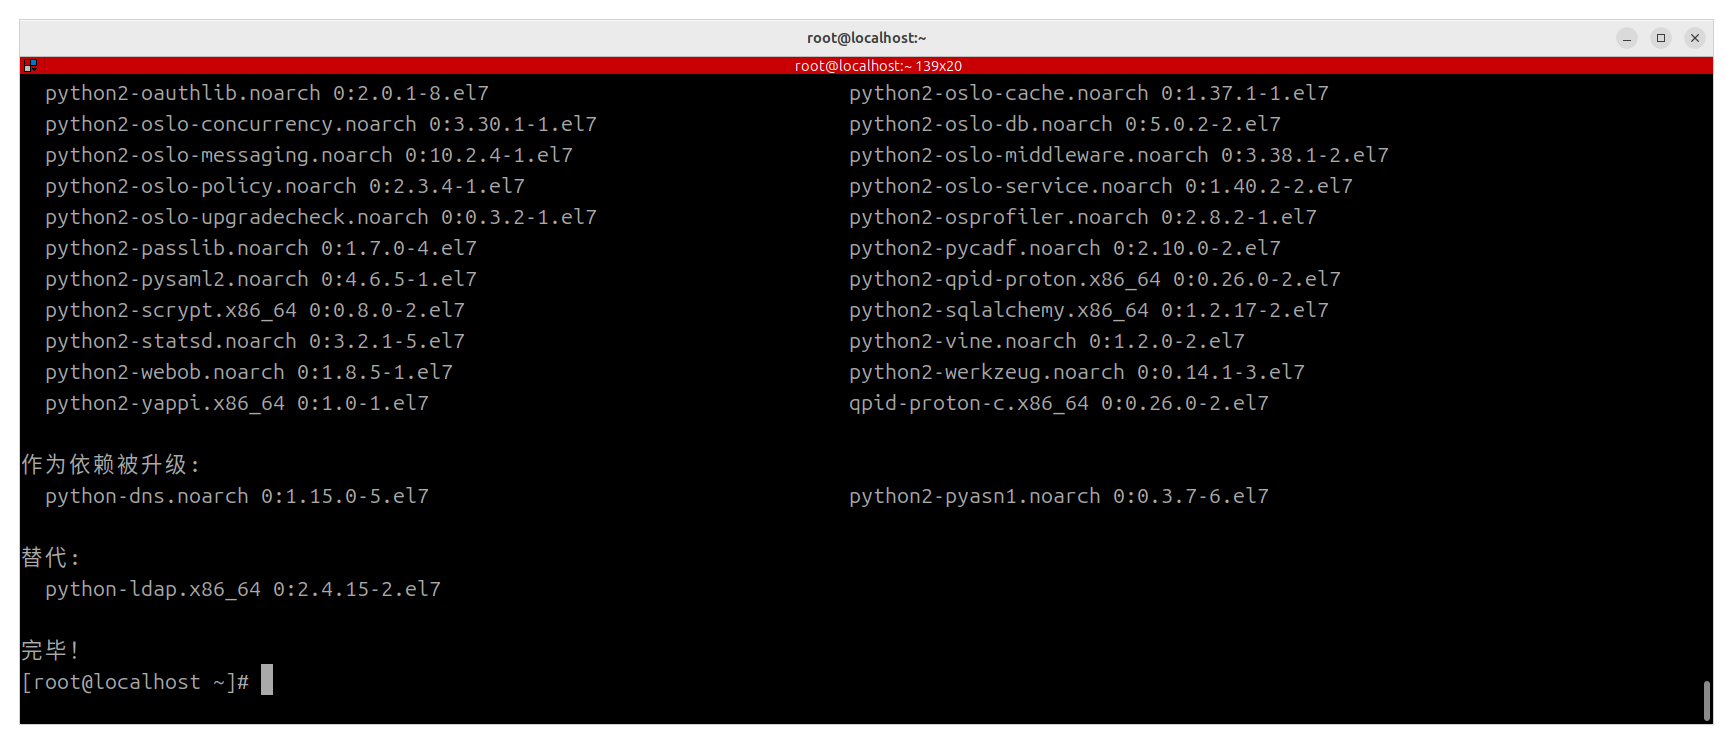
Task: Click the terminal vertical scrollbar thumb
Action: coord(1706,700)
